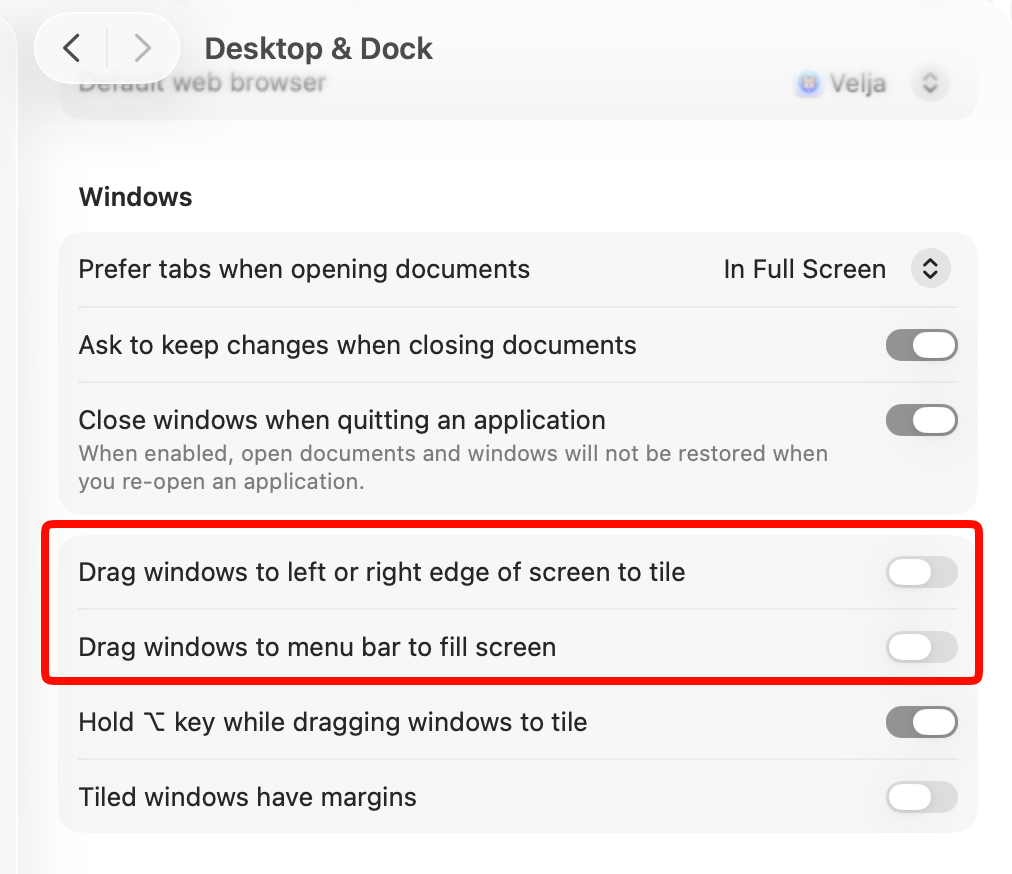Click the Desktop & Dock pane title
Screen dimensions: 1012x874
[318, 49]
